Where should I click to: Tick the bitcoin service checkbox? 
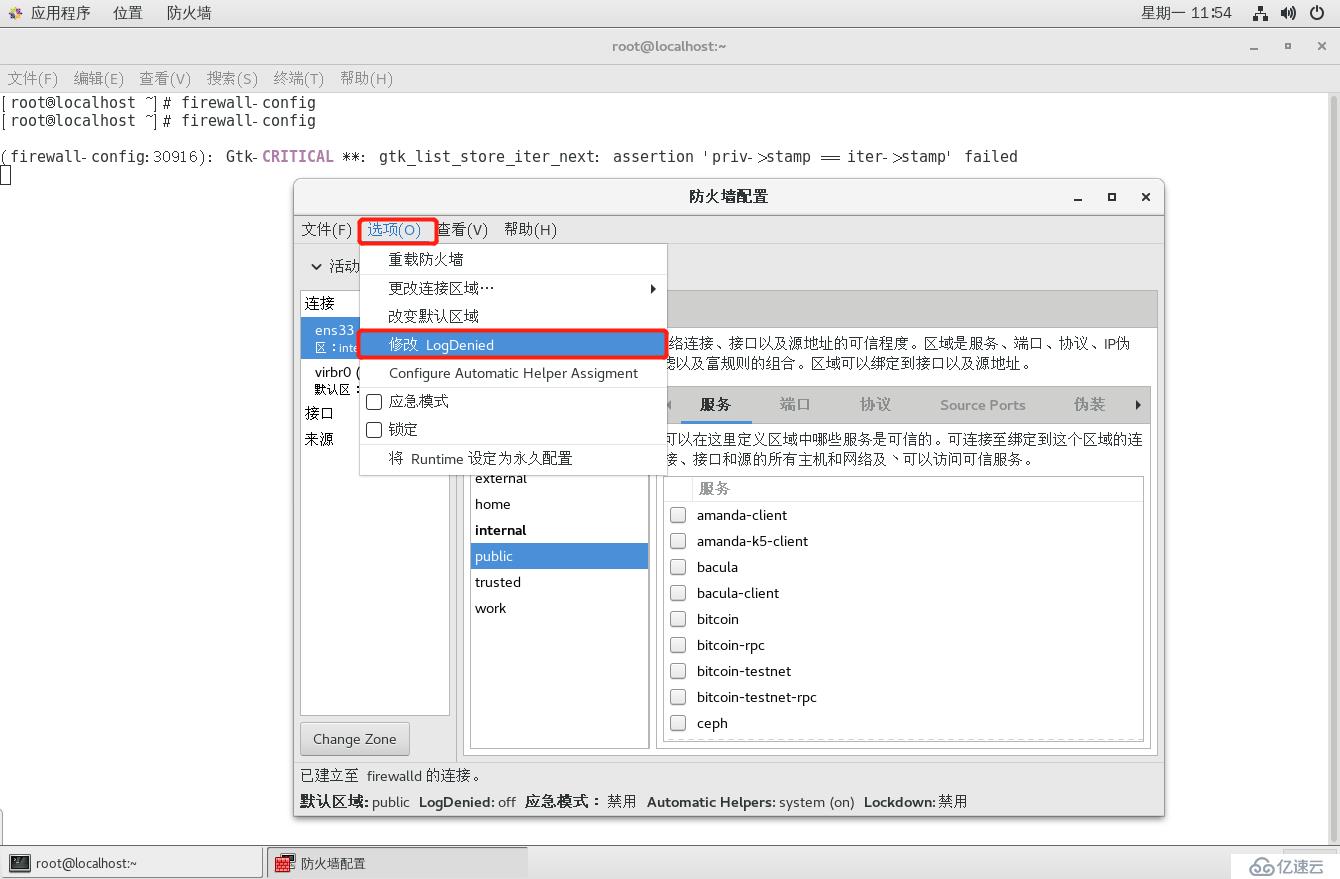(678, 619)
